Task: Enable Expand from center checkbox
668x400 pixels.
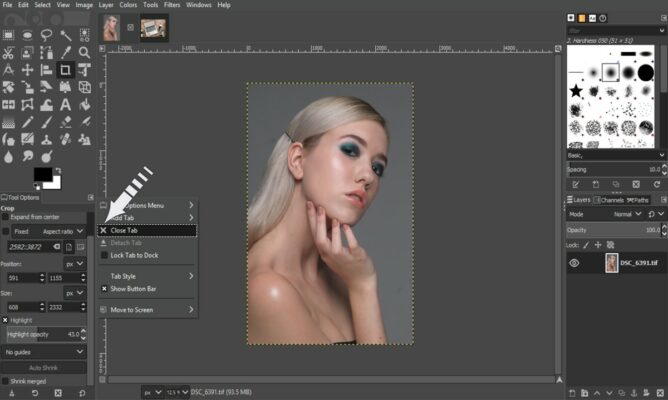Action: pos(5,217)
